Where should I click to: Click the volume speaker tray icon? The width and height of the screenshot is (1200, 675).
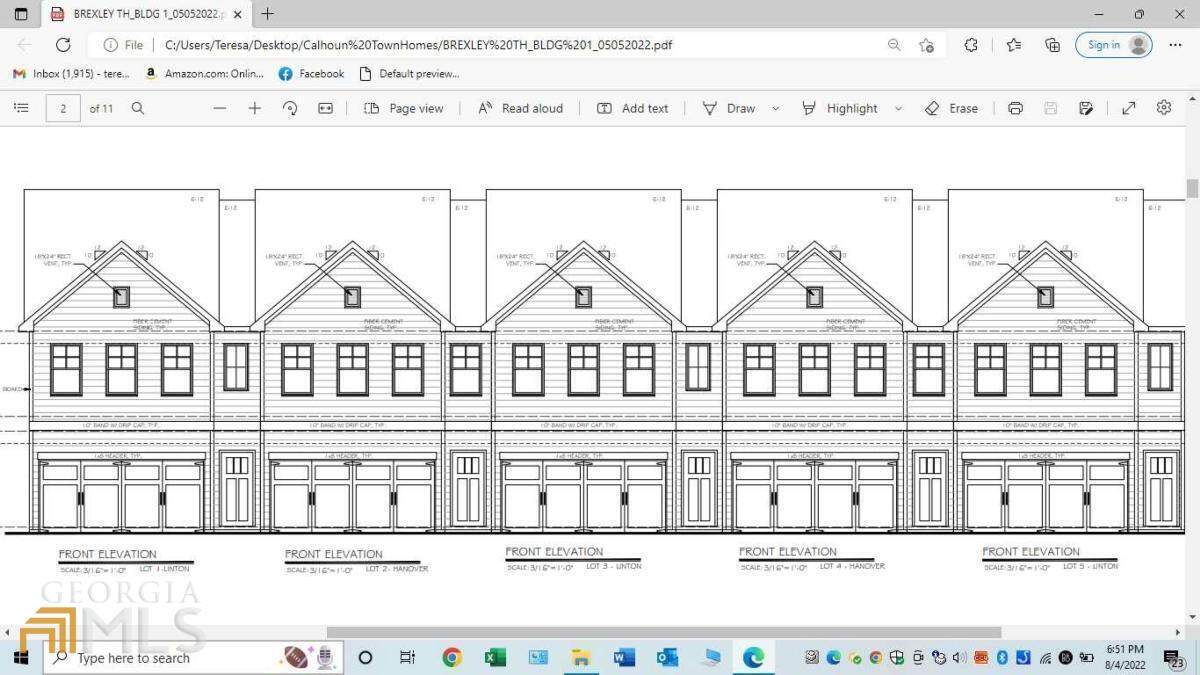tap(960, 657)
